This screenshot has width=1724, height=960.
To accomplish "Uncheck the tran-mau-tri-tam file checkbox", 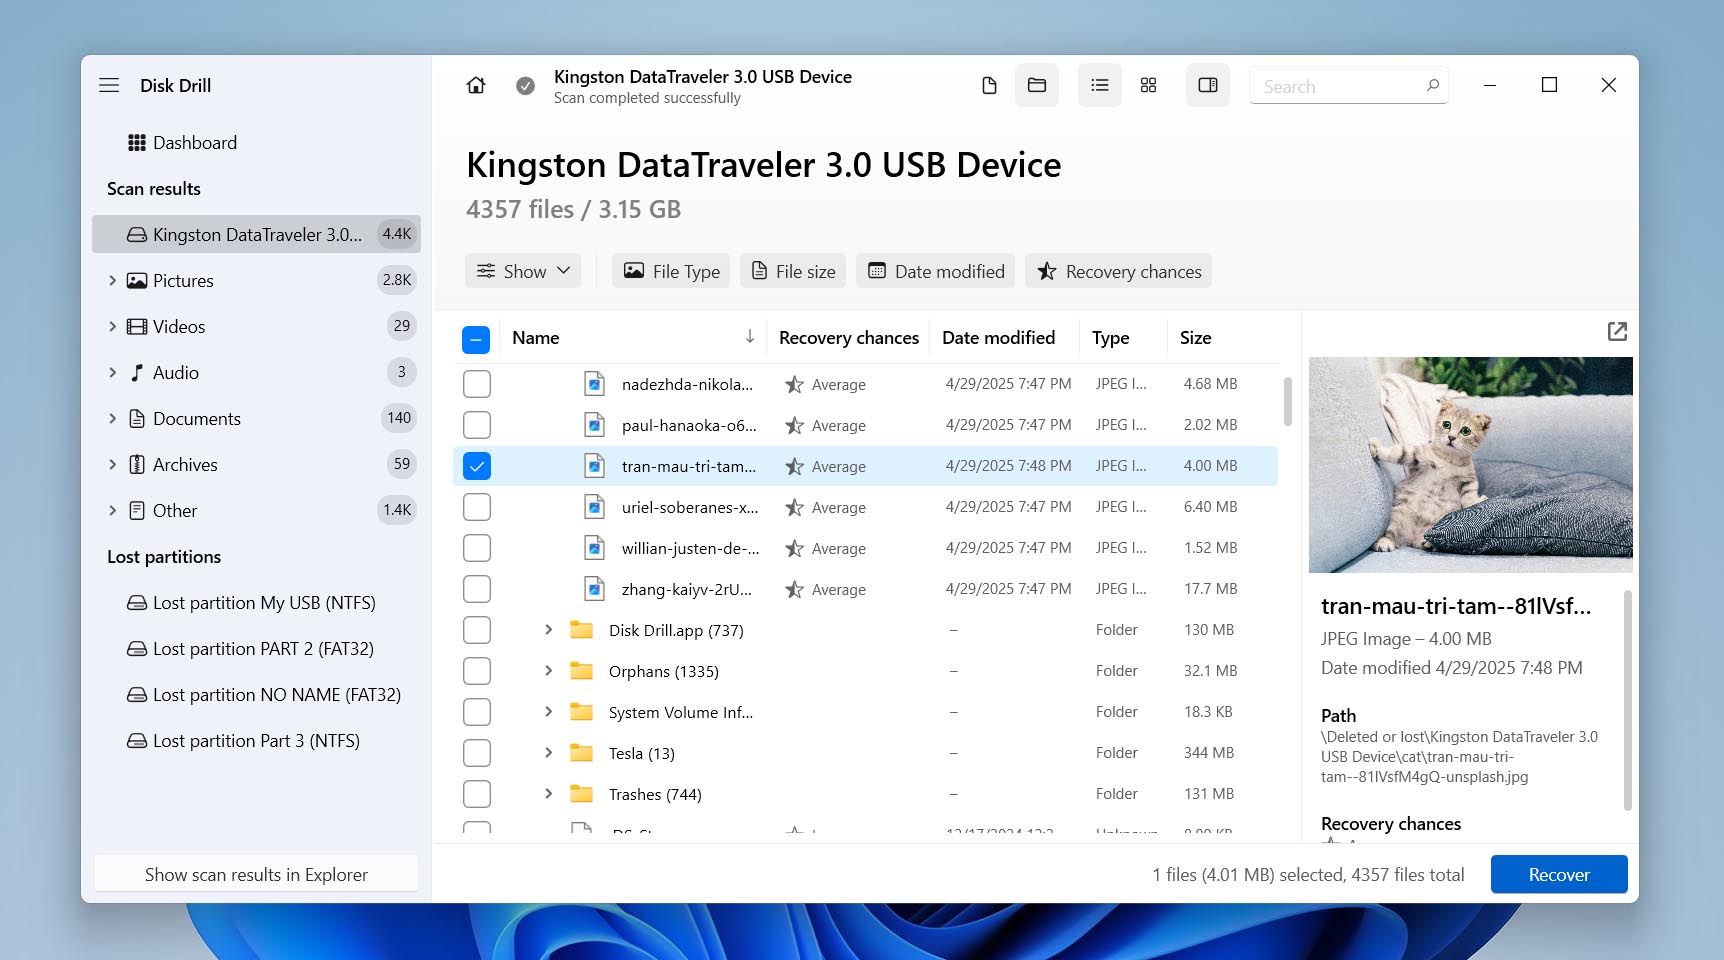I will pos(477,466).
